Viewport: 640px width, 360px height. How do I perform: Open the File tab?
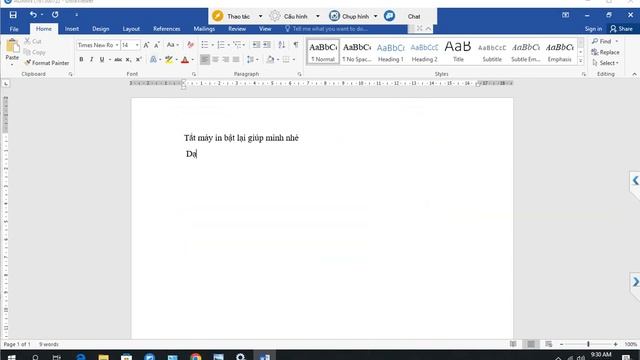click(14, 29)
